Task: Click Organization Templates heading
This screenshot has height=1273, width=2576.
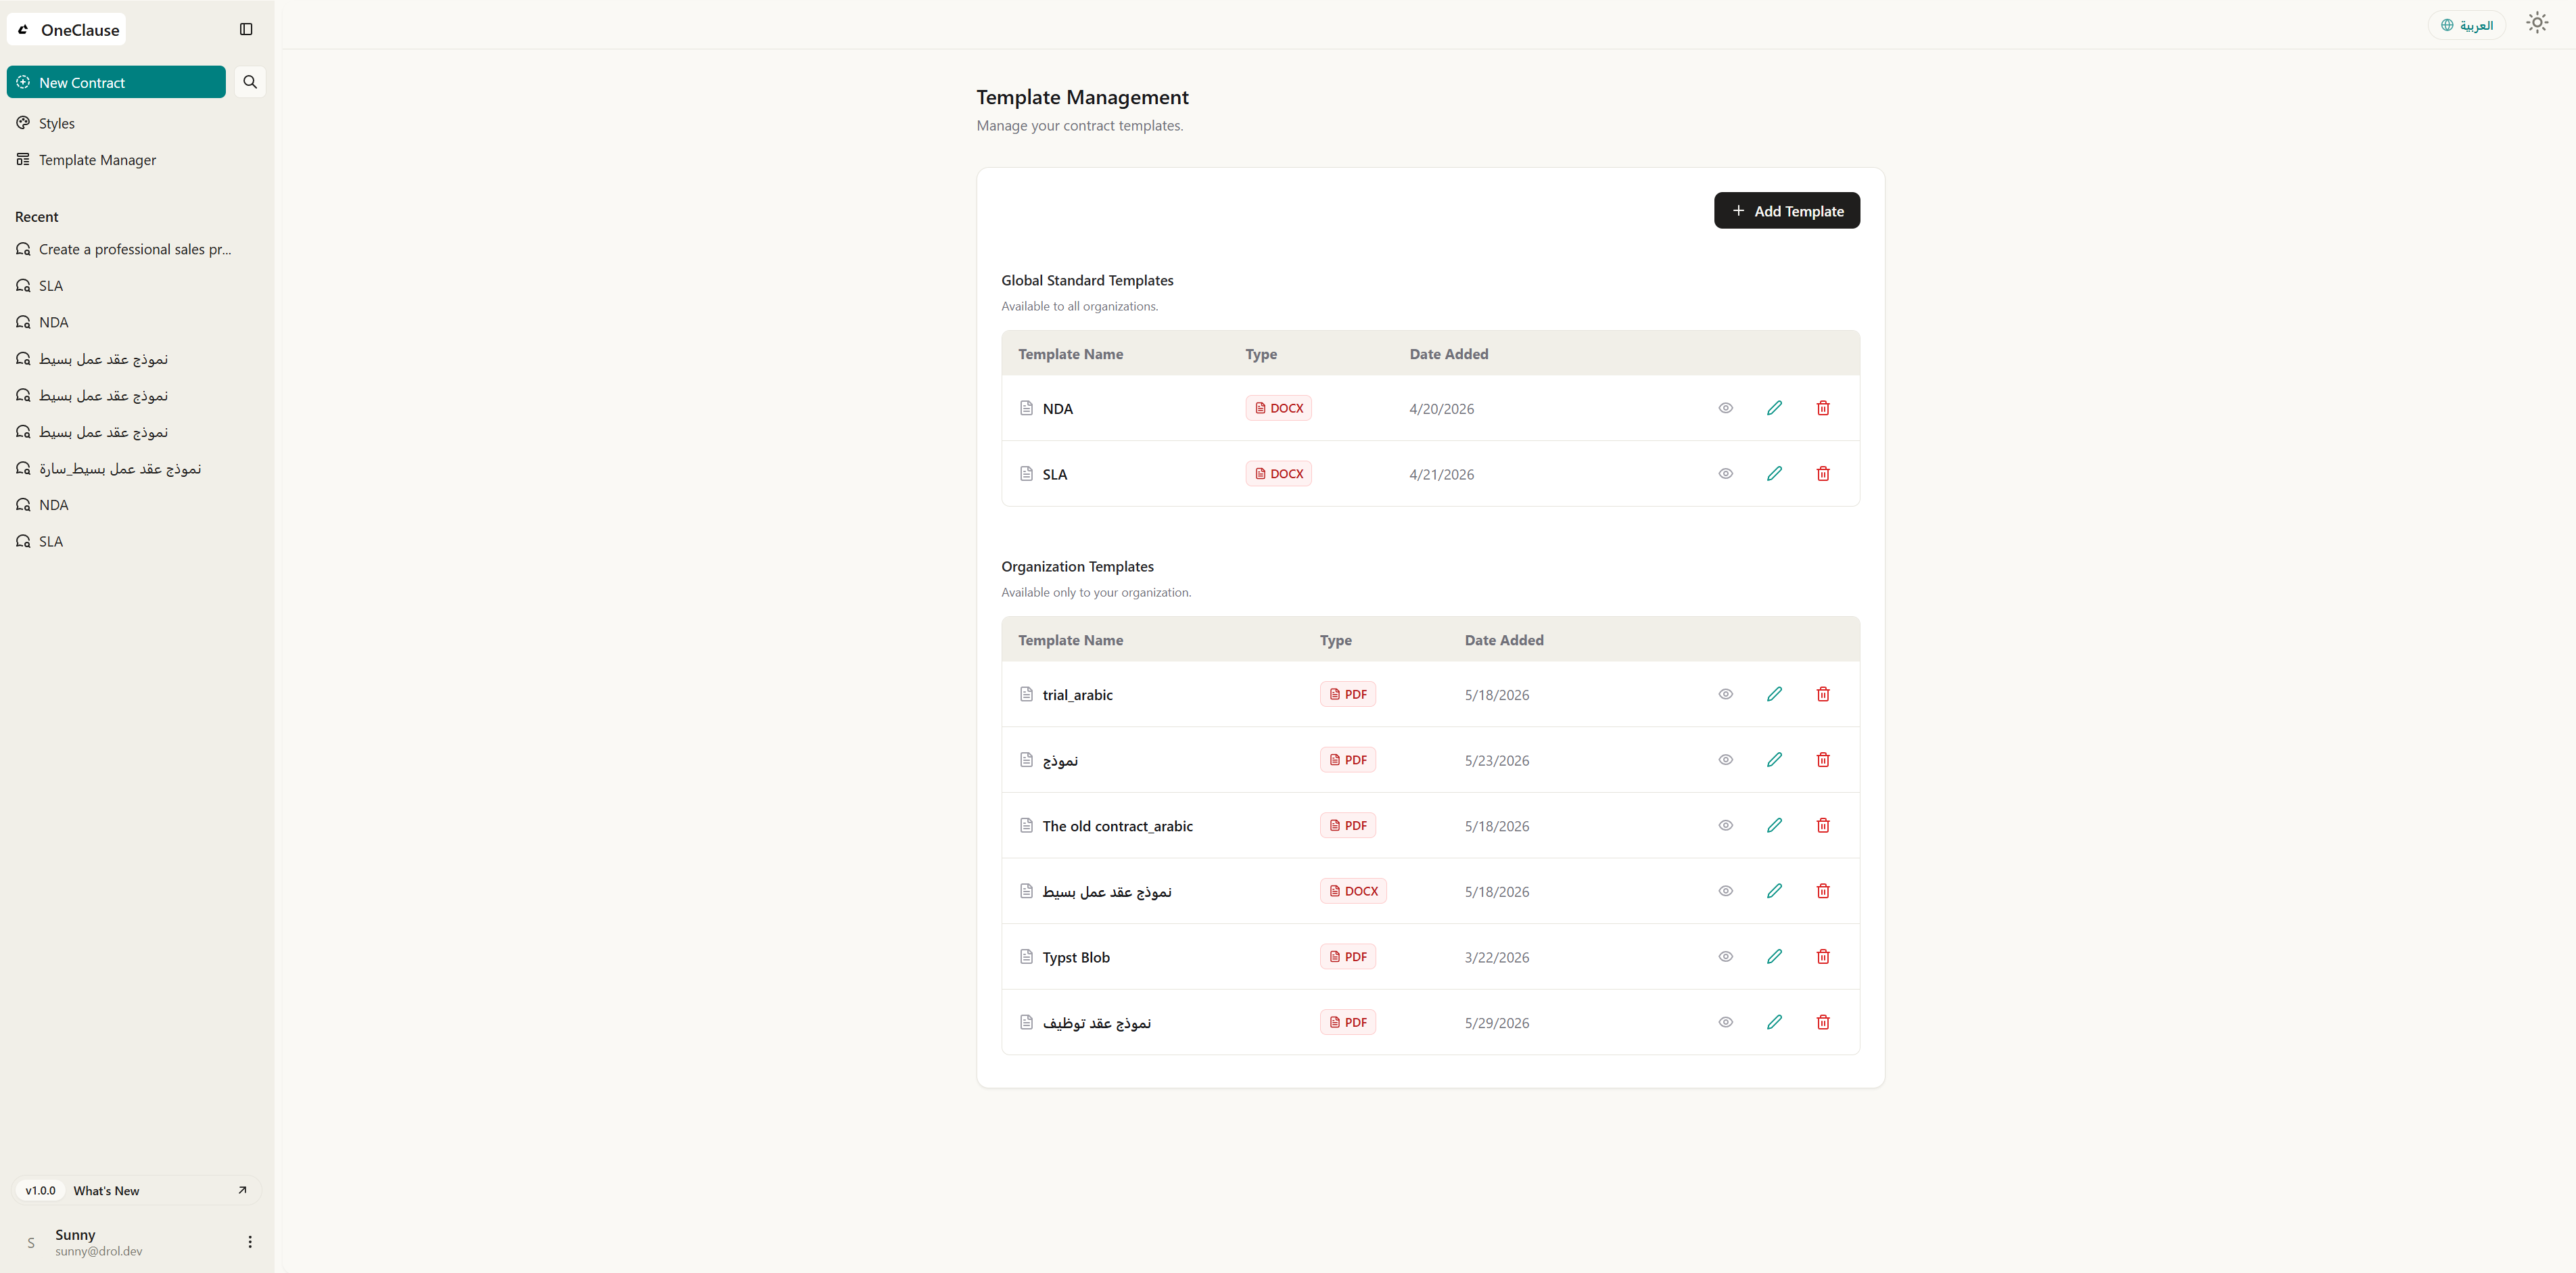Action: pos(1077,566)
